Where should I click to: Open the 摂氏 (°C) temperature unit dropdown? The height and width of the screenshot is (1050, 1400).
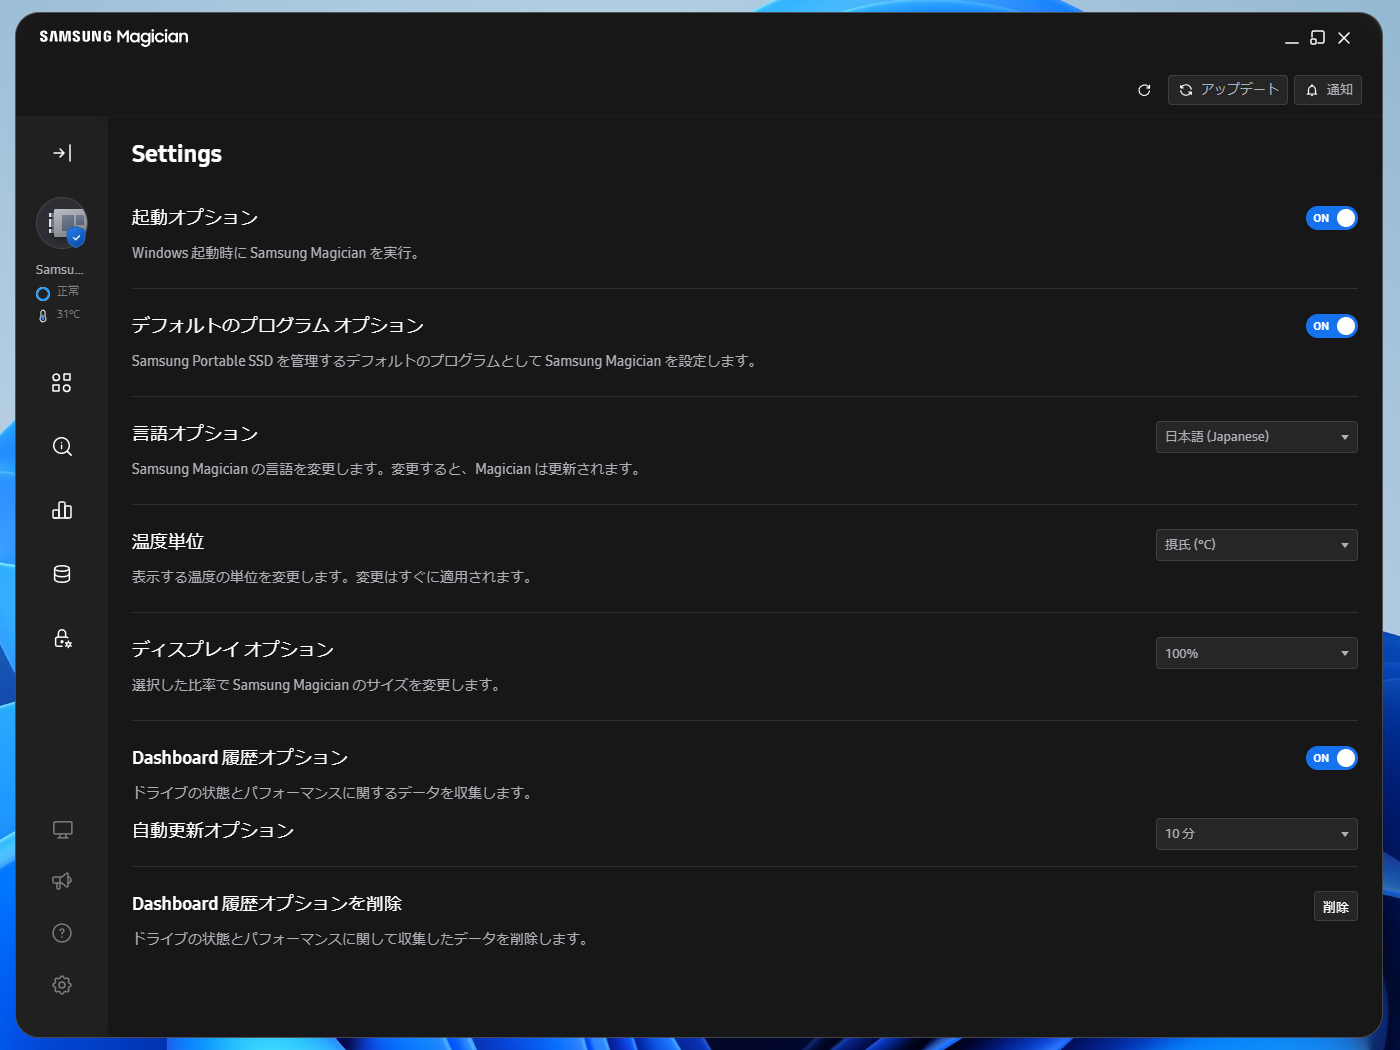point(1257,545)
